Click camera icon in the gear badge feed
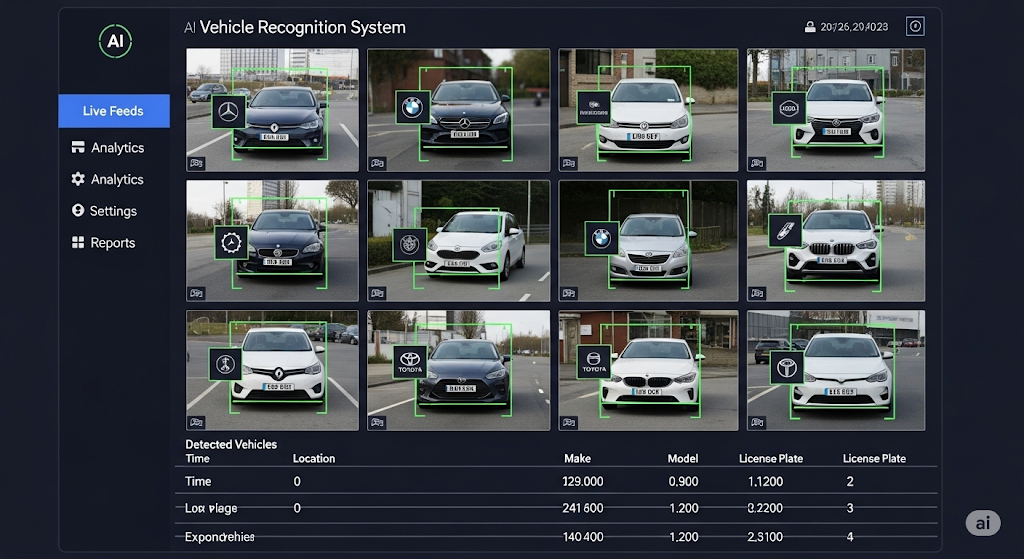Viewport: 1024px width, 559px height. pos(197,293)
